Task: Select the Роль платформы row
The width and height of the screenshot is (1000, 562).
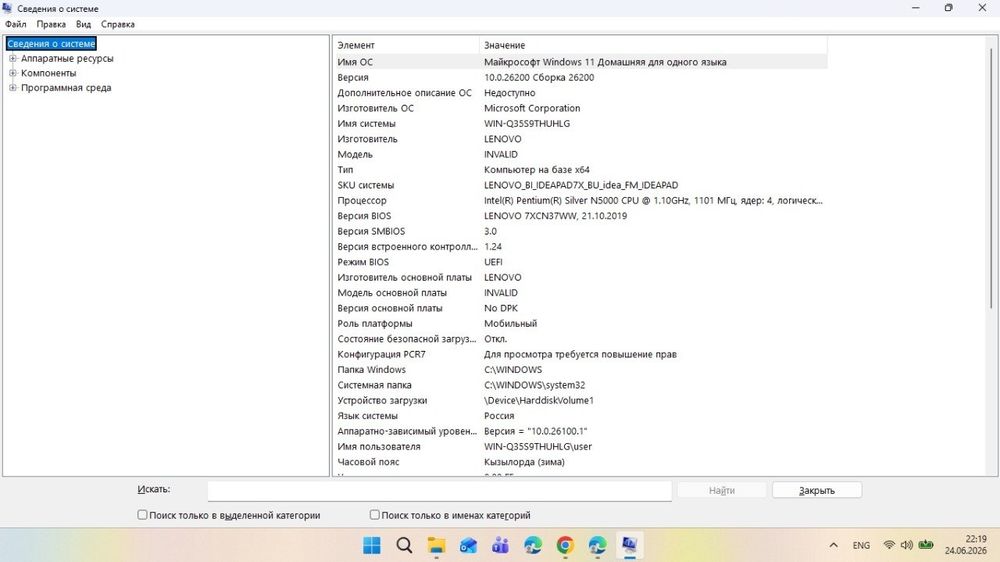Action: pos(580,323)
